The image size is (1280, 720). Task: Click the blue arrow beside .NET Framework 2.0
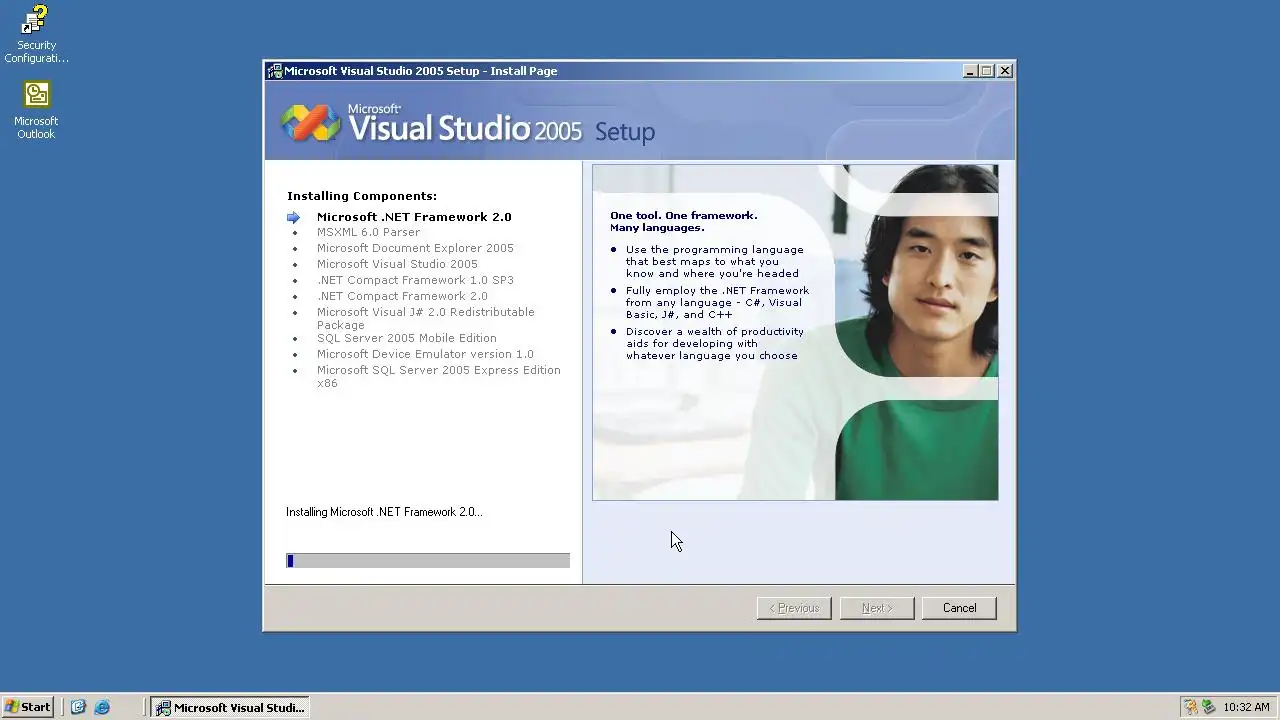pos(293,217)
